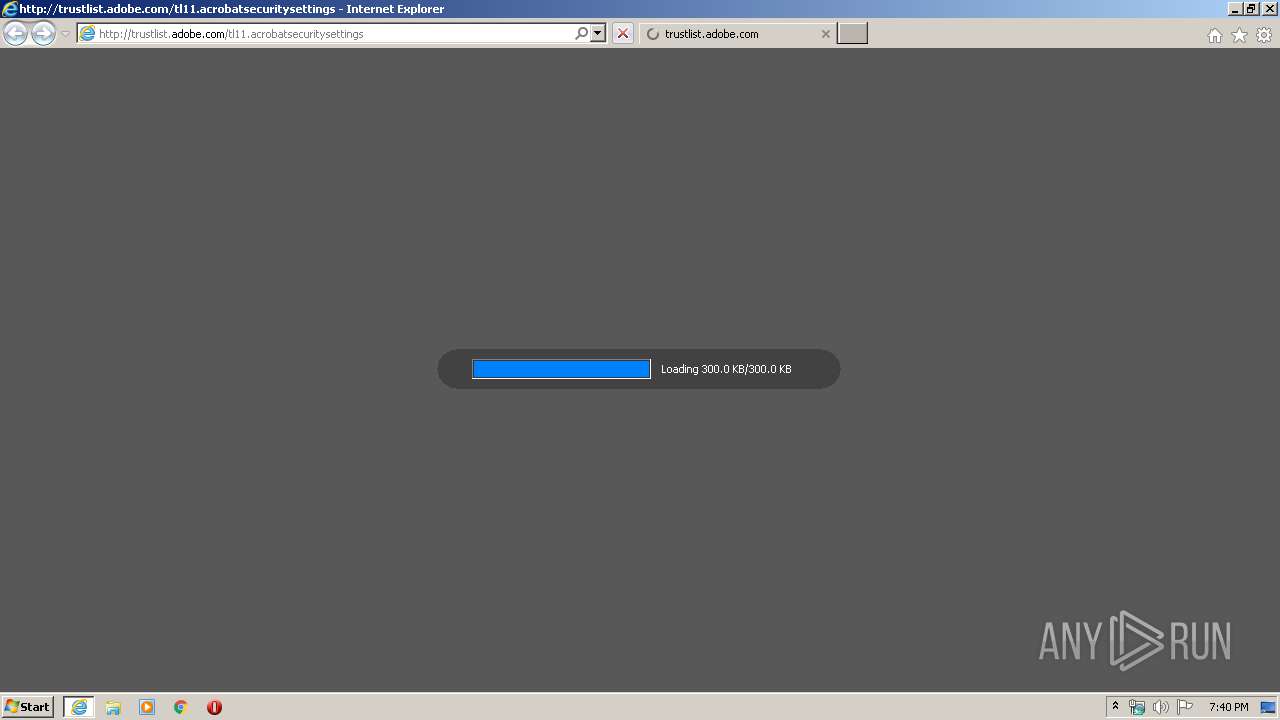The width and height of the screenshot is (1280, 720).
Task: Open Favorites star icon
Action: [1239, 35]
